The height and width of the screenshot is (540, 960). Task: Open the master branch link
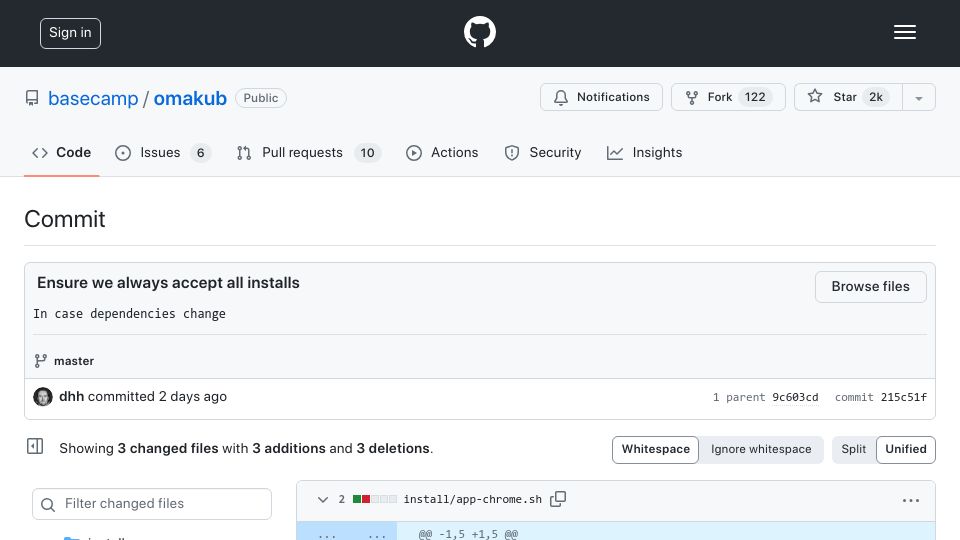[73, 361]
